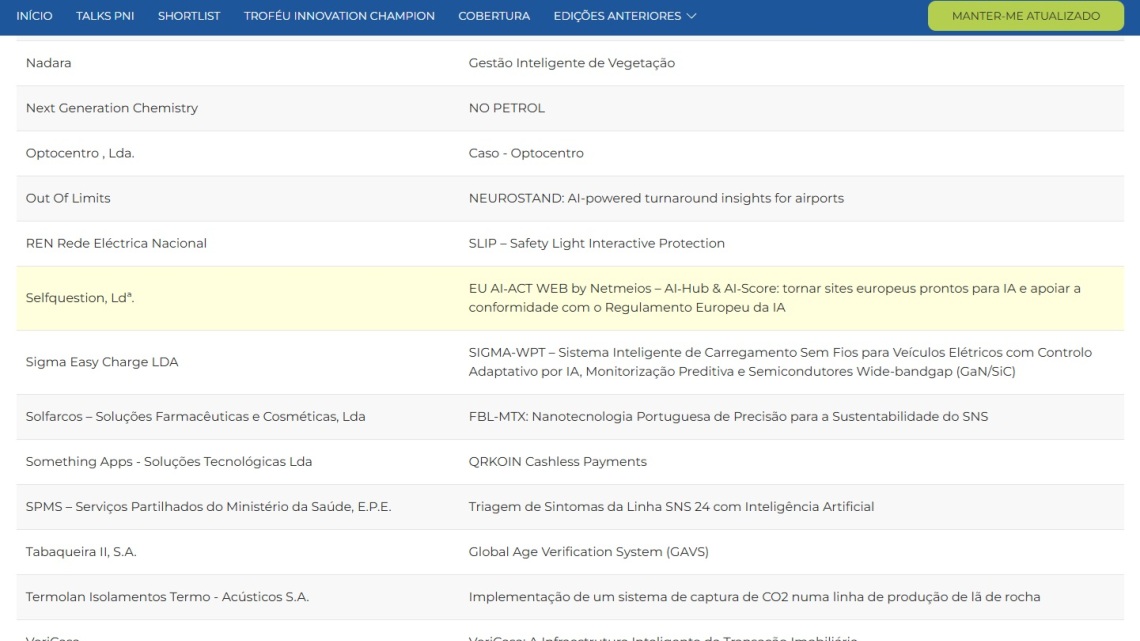1140x641 pixels.
Task: Click the MANTER-ME ATUALIZADO button
Action: (x=1025, y=16)
